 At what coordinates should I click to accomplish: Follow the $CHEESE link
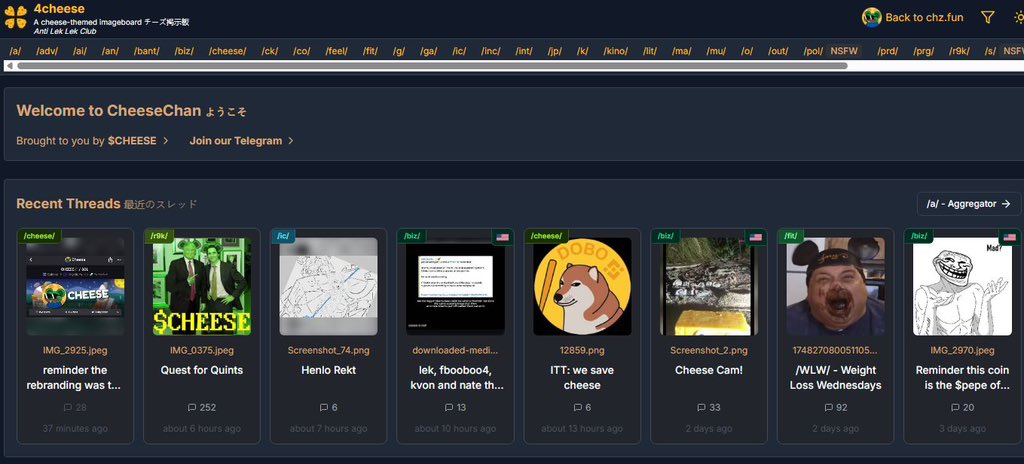[x=138, y=141]
